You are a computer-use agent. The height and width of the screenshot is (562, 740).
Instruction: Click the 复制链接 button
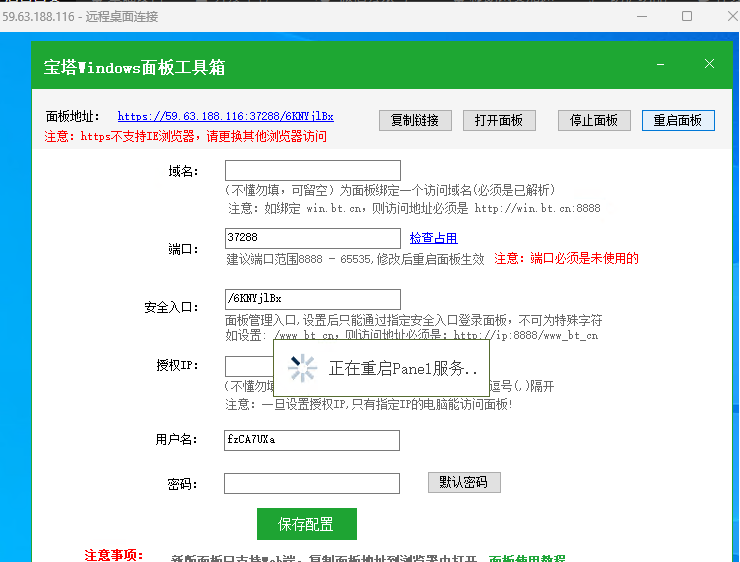[x=415, y=121]
